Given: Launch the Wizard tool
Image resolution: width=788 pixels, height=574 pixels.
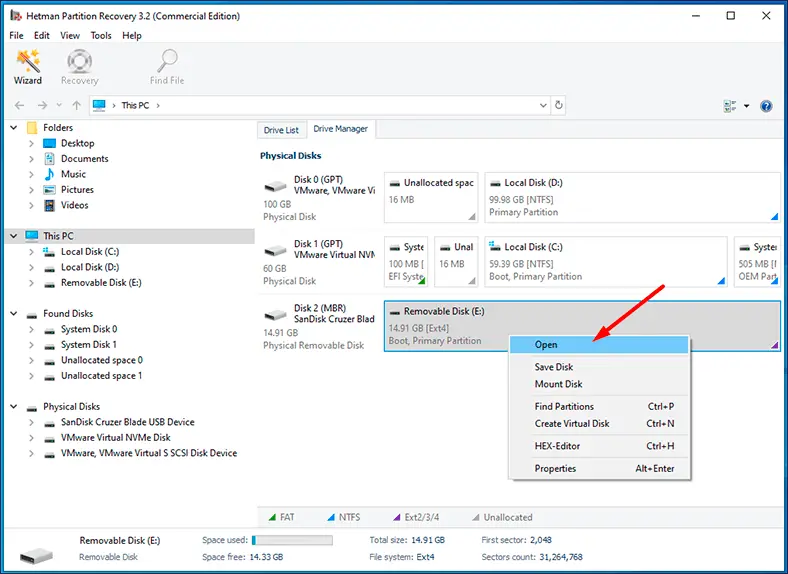Looking at the screenshot, I should pos(28,67).
